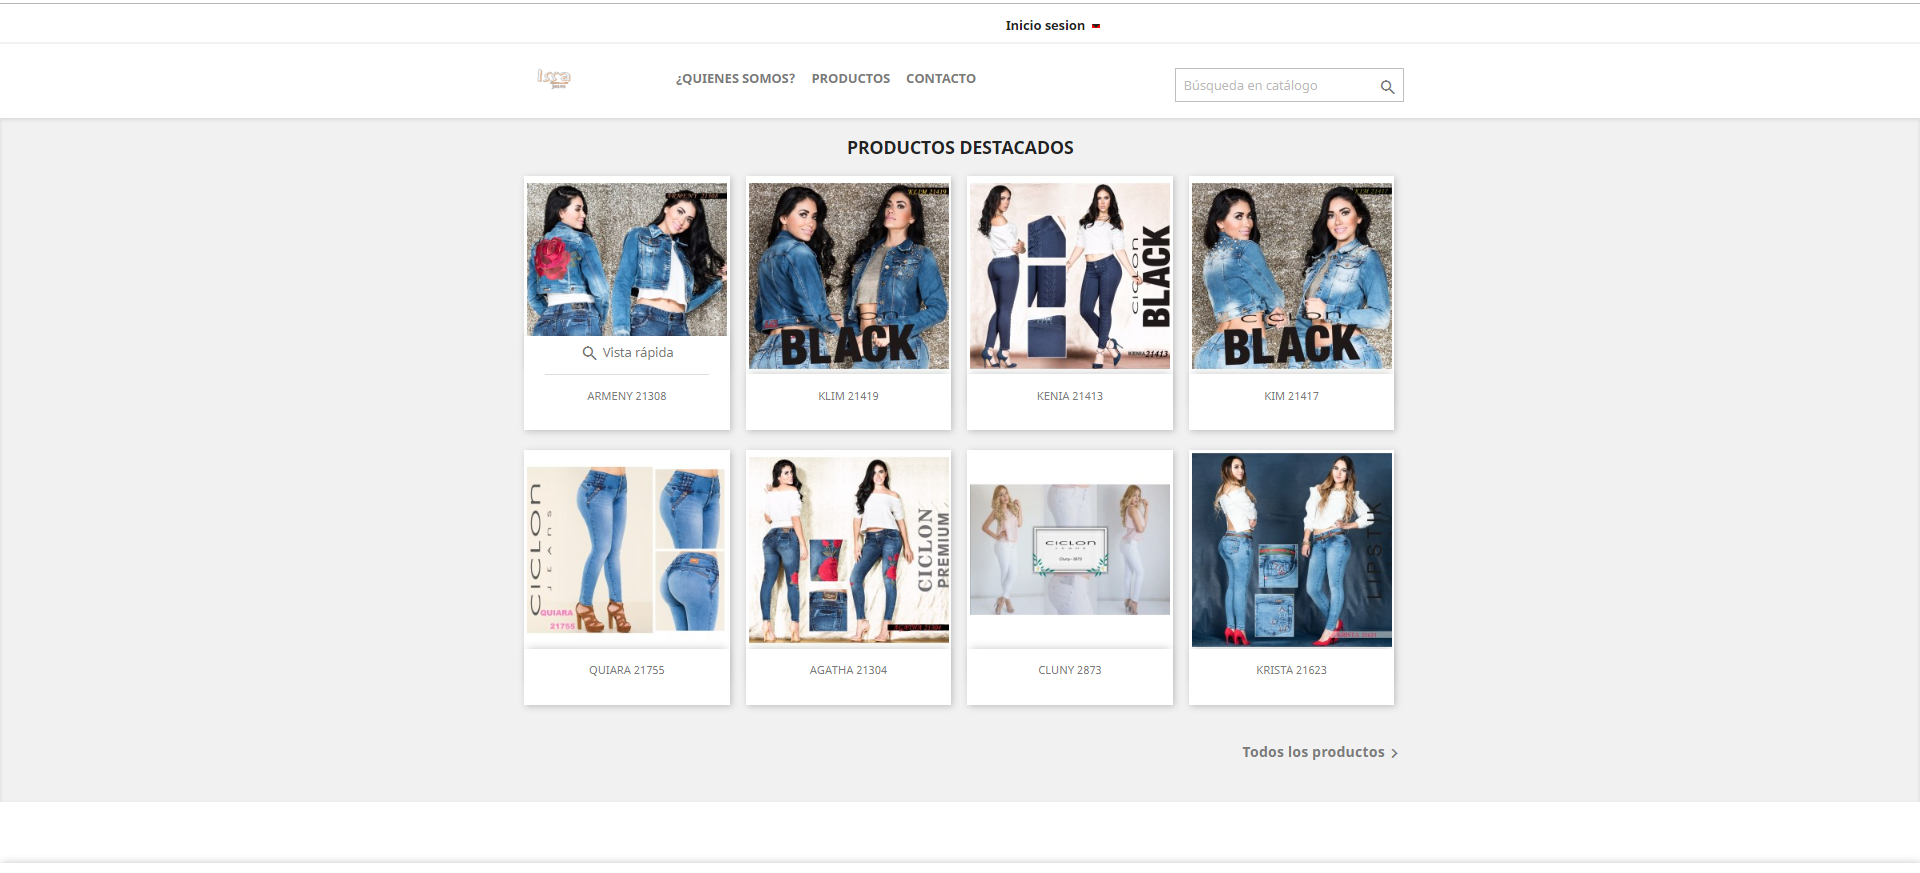Viewport: 1920px width, 873px height.
Task: Click the KENIA 21413 product name
Action: coord(1070,397)
